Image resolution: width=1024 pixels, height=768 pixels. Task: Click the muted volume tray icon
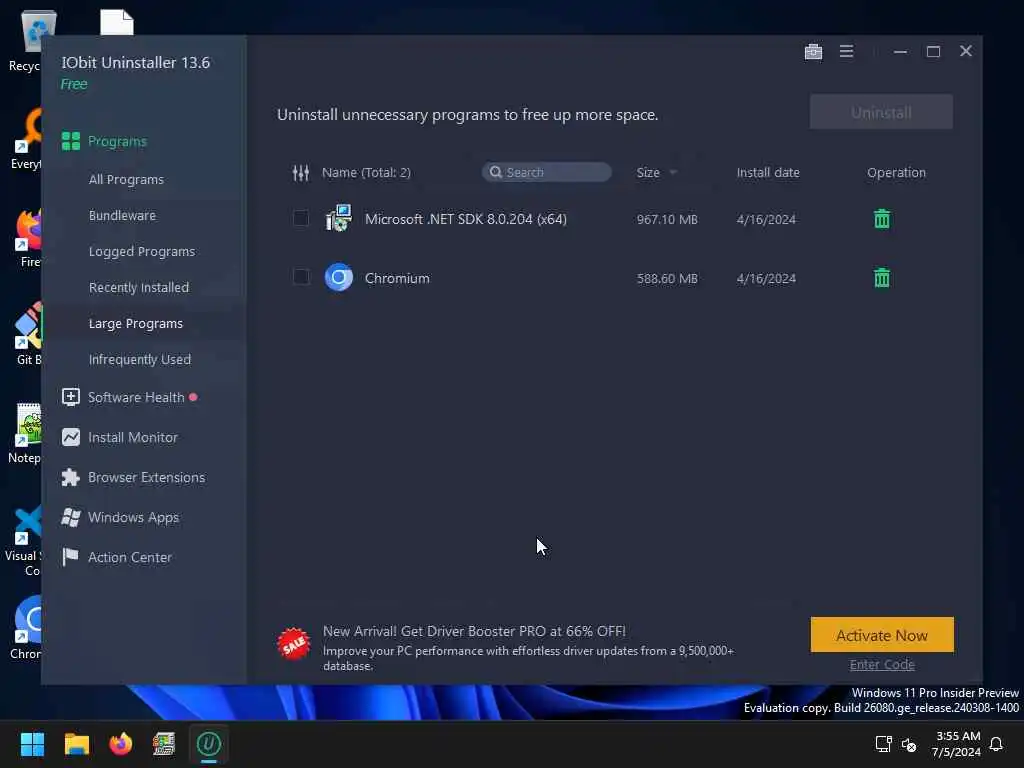pos(908,744)
